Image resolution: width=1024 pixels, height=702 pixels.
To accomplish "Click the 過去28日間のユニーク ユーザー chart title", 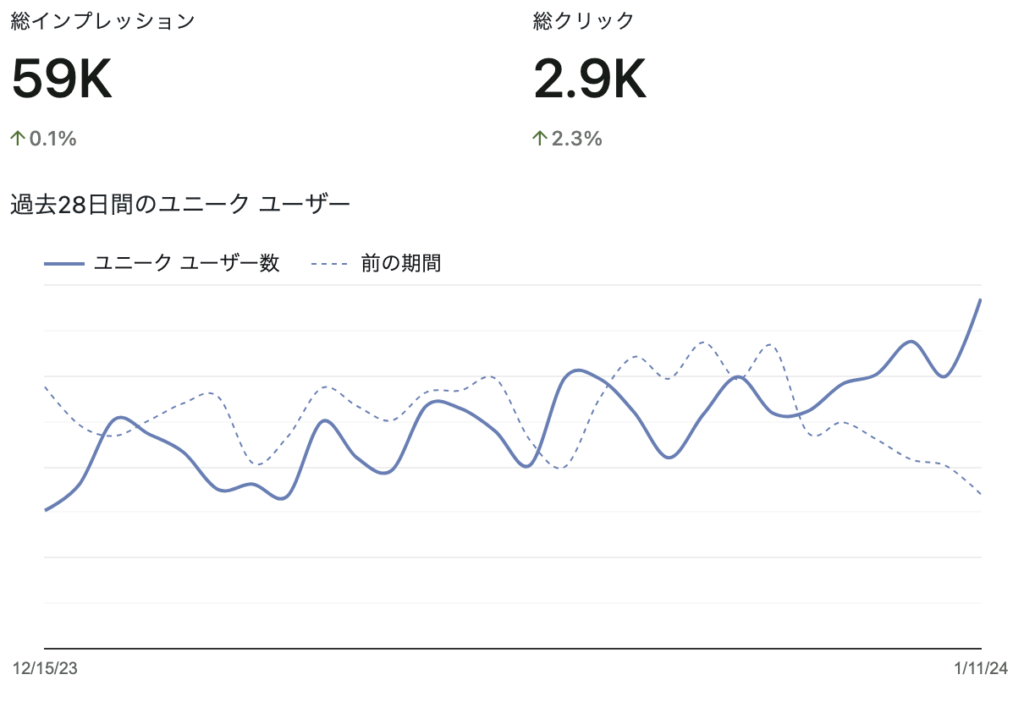I will (180, 206).
